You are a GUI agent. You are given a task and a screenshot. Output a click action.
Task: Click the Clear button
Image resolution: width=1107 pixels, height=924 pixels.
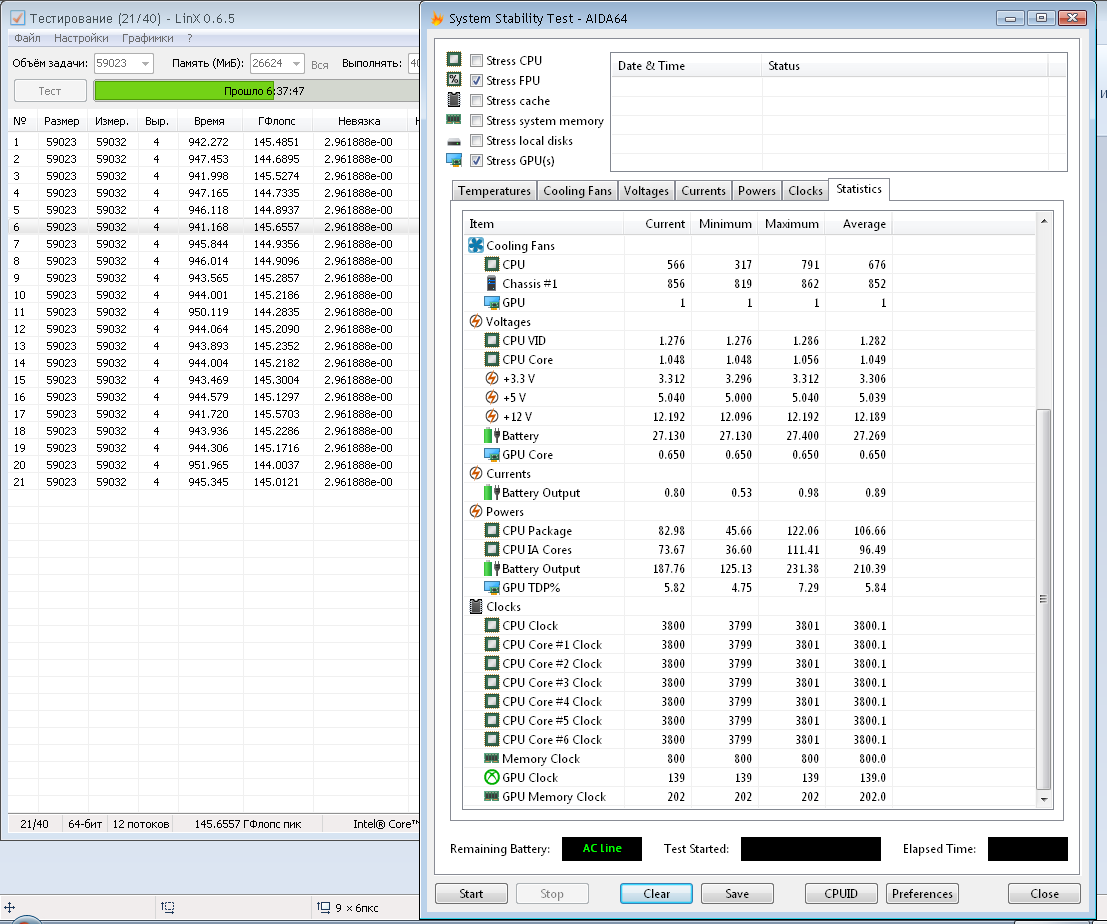pyautogui.click(x=656, y=894)
